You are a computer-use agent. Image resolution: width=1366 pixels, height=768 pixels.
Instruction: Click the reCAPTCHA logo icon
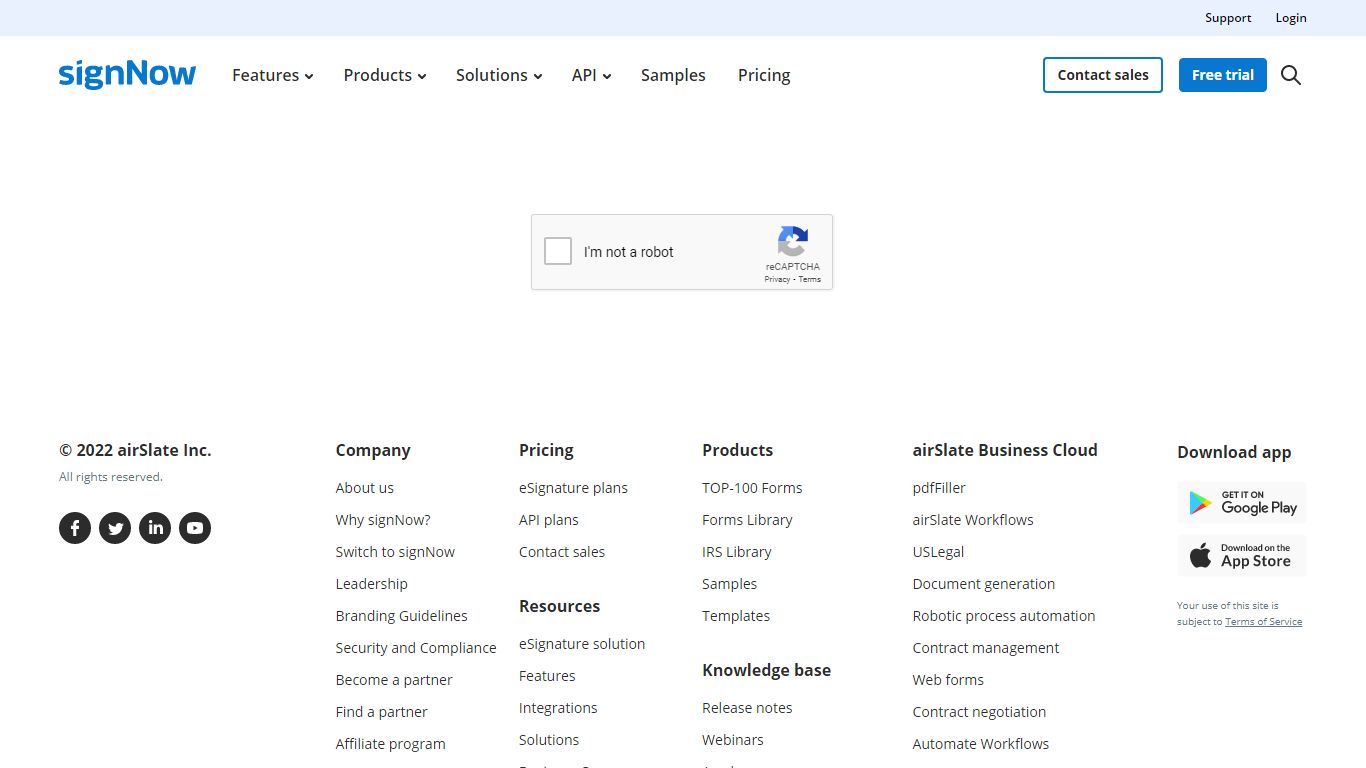793,241
